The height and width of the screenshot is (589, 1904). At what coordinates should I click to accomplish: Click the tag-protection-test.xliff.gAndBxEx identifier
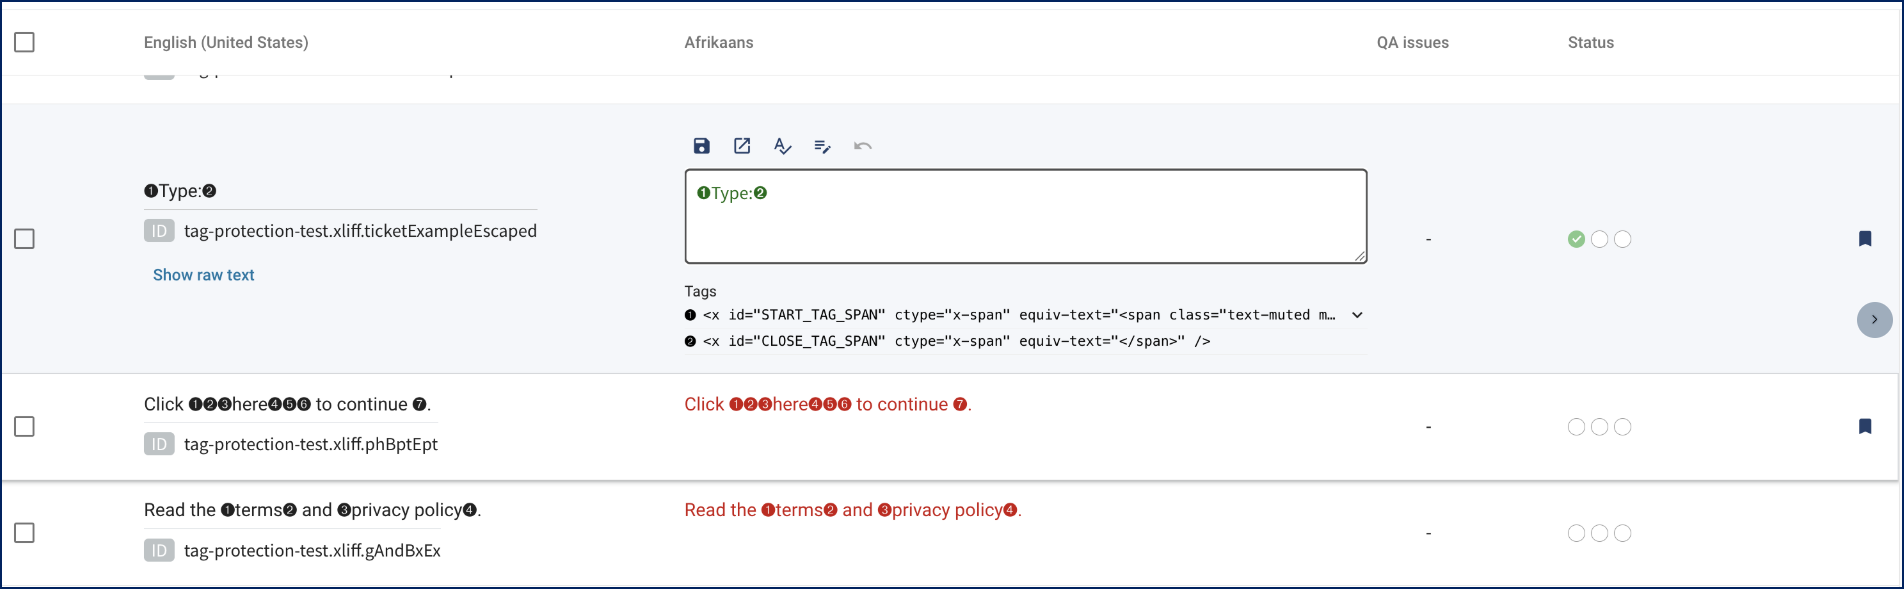[x=312, y=550]
